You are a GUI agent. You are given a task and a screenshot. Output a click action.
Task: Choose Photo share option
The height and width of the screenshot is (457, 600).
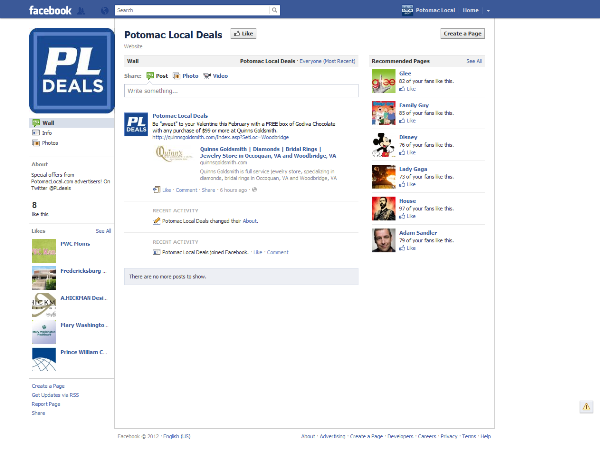[186, 76]
